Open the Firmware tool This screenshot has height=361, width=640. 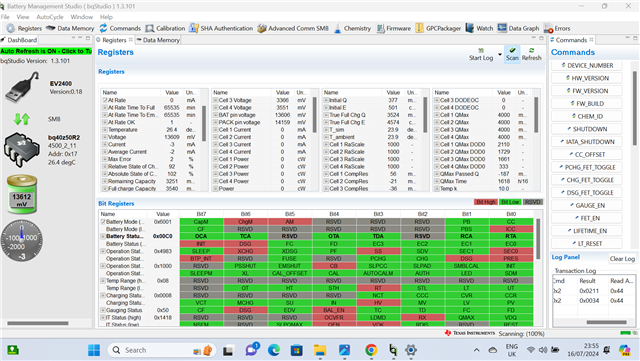(393, 28)
